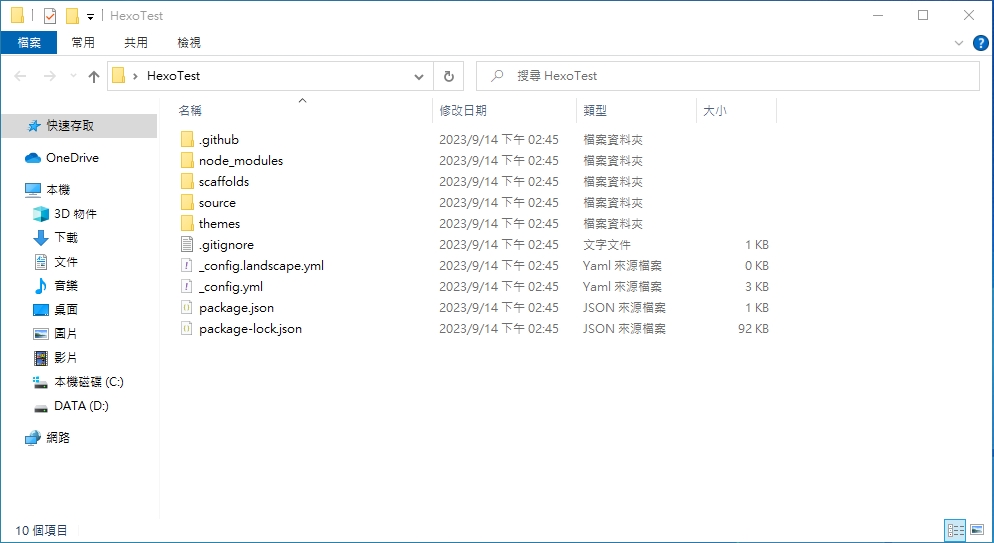Click Properties icon in quick access toolbar
994x543 pixels.
click(x=50, y=16)
